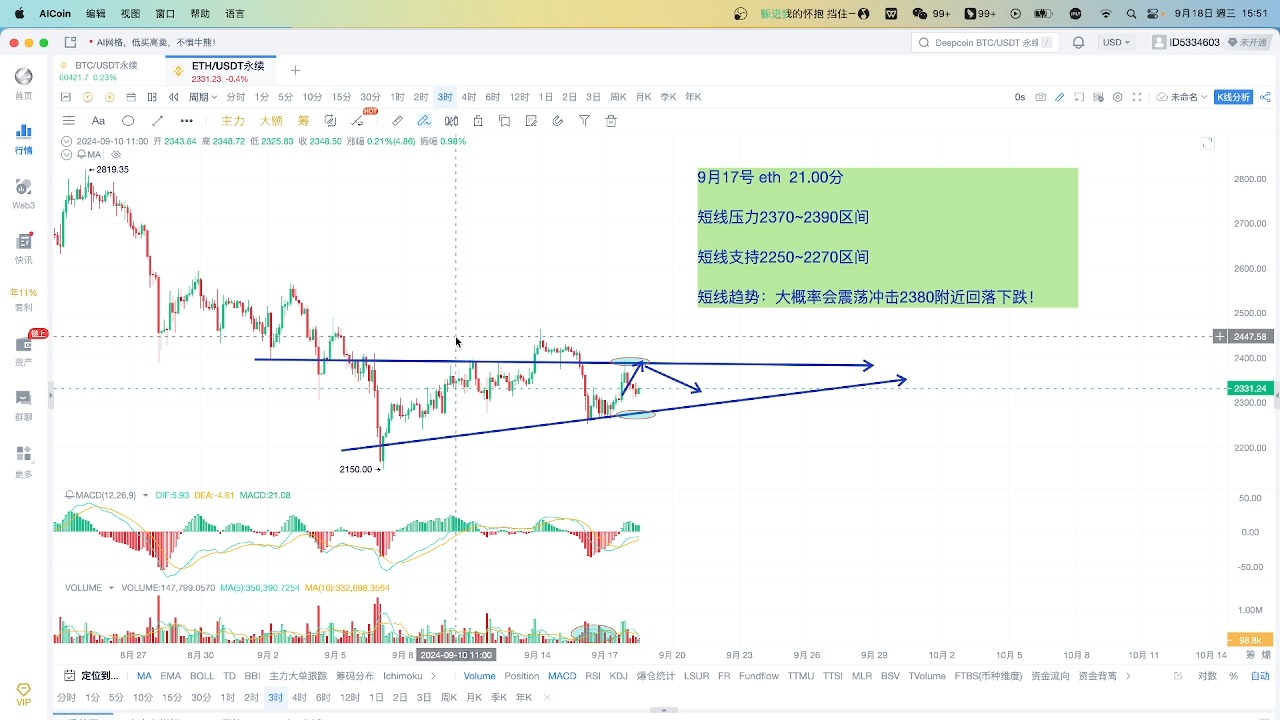Open the Web3 sidebar section
Screen dimensions: 1280x720
[x=23, y=193]
